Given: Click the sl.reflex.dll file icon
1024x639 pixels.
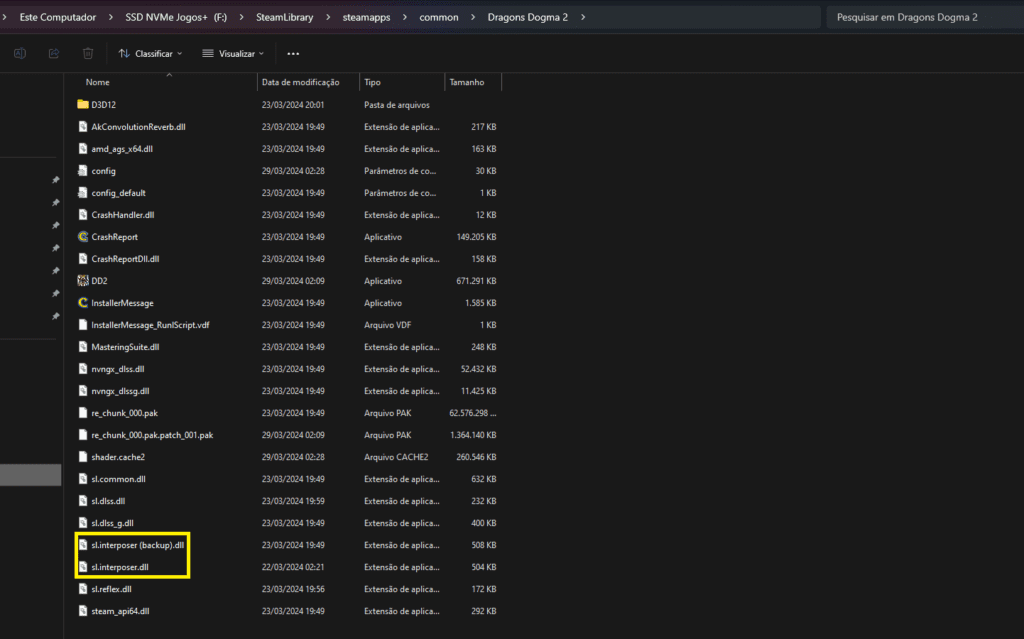Looking at the screenshot, I should pyautogui.click(x=83, y=589).
